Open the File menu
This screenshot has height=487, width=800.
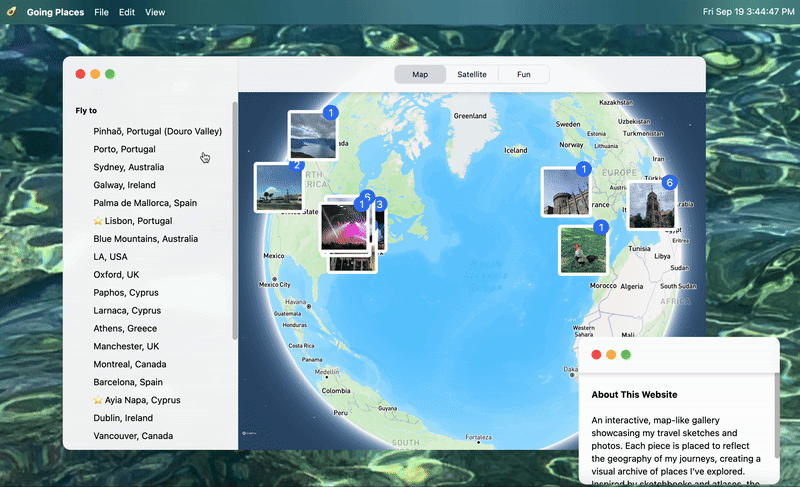[101, 12]
